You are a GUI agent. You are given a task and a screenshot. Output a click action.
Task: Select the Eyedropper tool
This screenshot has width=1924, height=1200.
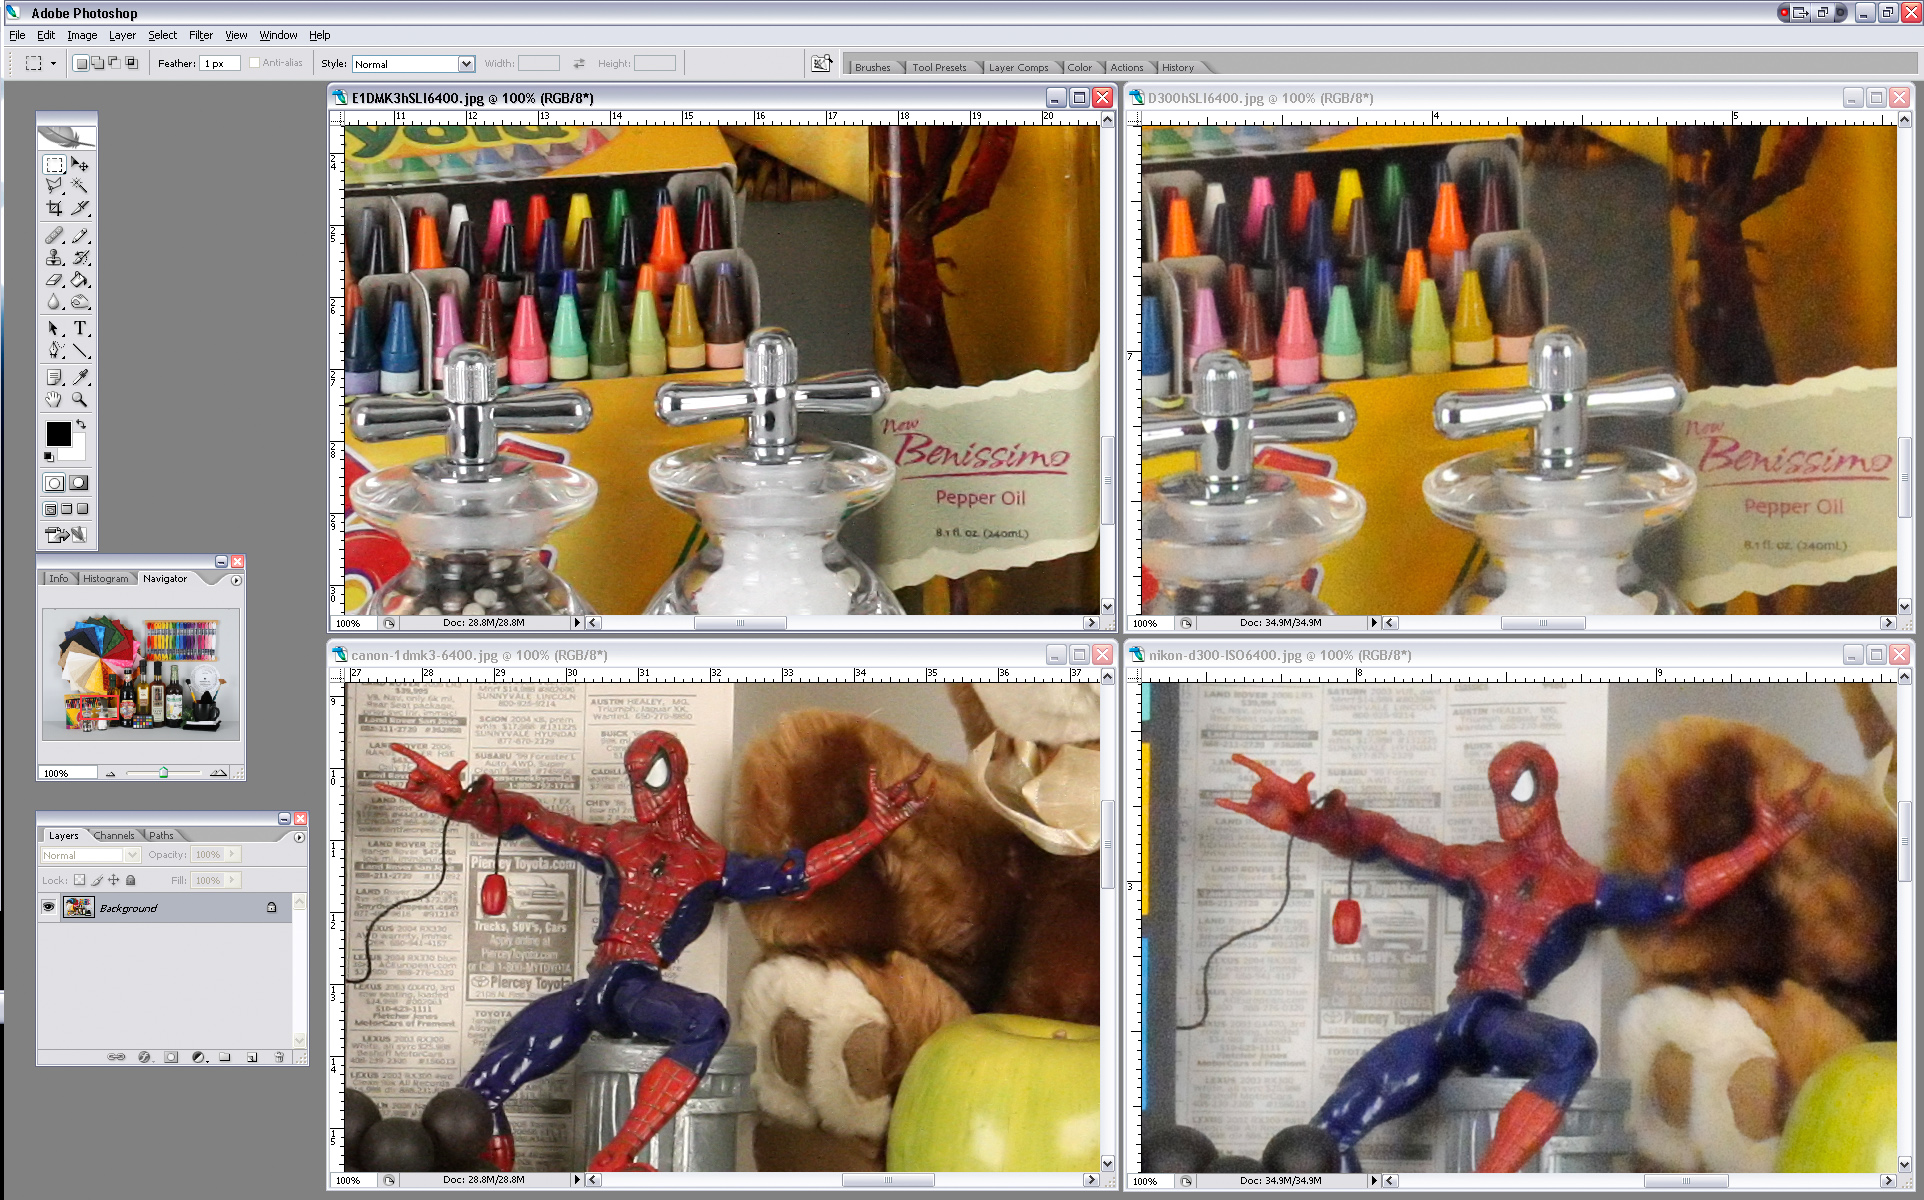[x=80, y=377]
